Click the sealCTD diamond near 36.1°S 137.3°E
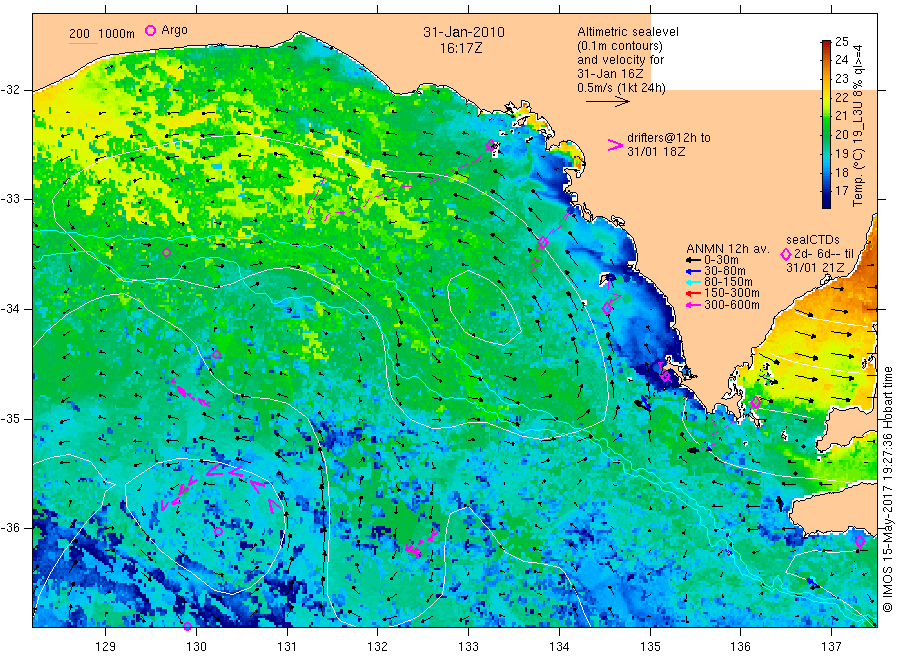Image resolution: width=900 pixels, height=660 pixels. tap(860, 541)
